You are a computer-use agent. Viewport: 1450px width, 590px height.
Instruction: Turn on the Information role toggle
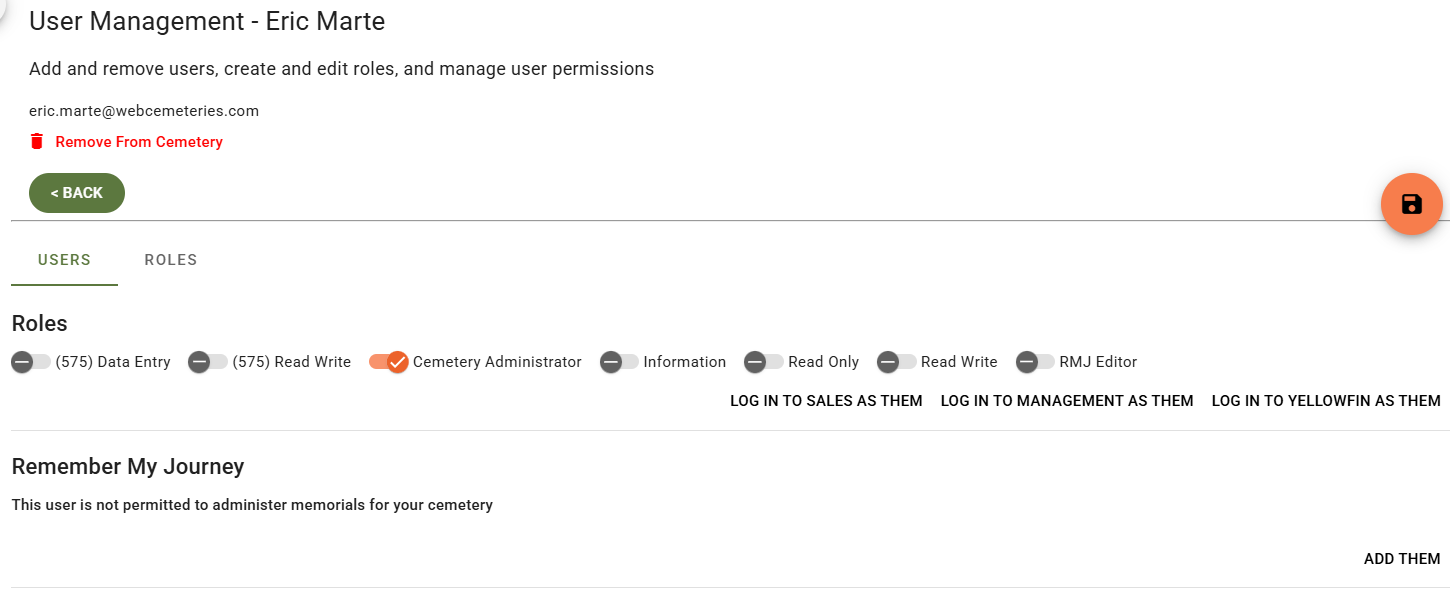(620, 362)
